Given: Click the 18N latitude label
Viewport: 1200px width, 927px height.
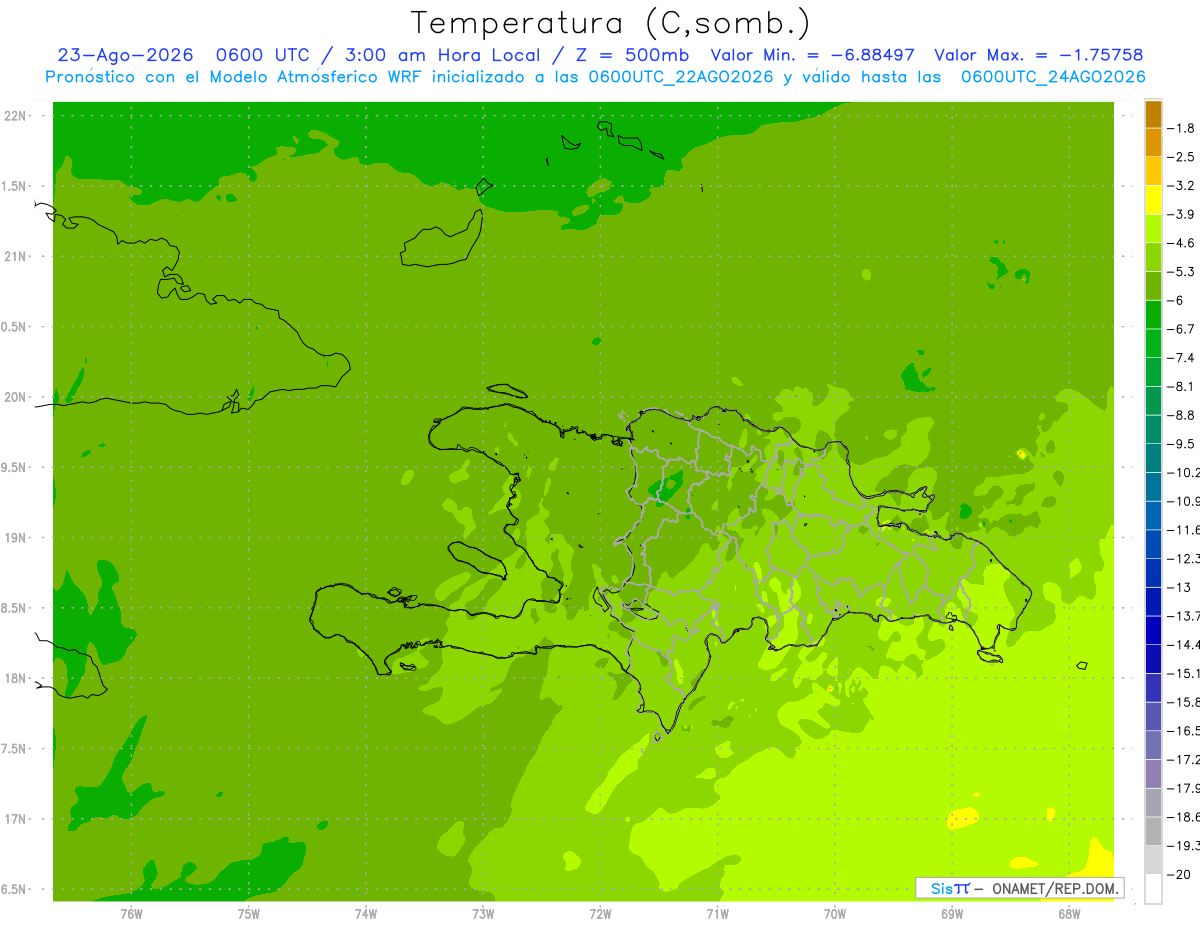Looking at the screenshot, I should pos(17,678).
